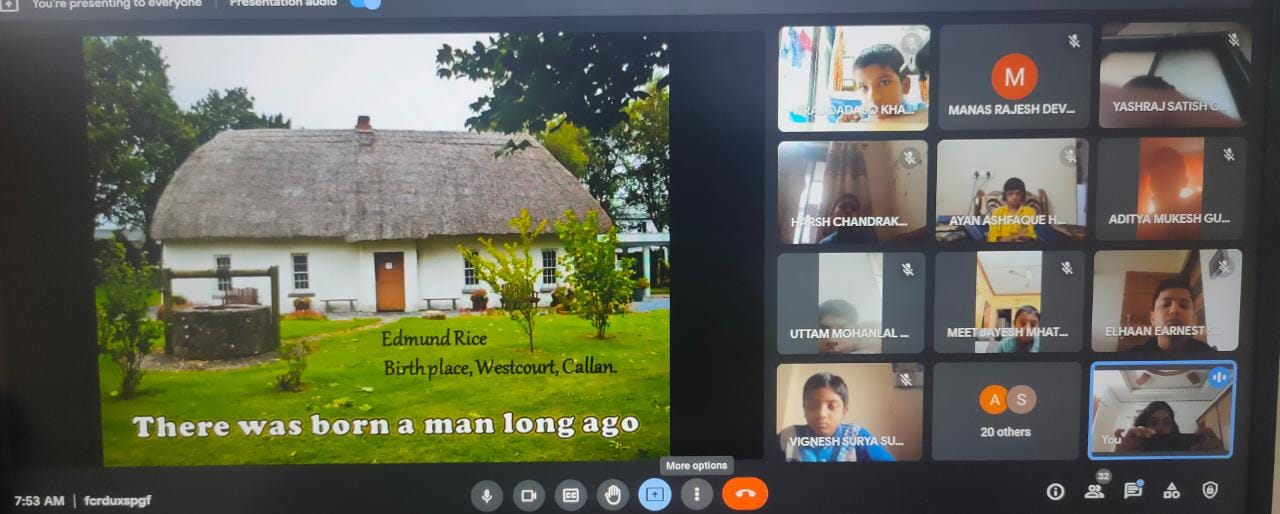Raise hand in the meeting
Image resolution: width=1280 pixels, height=514 pixels.
(x=612, y=494)
